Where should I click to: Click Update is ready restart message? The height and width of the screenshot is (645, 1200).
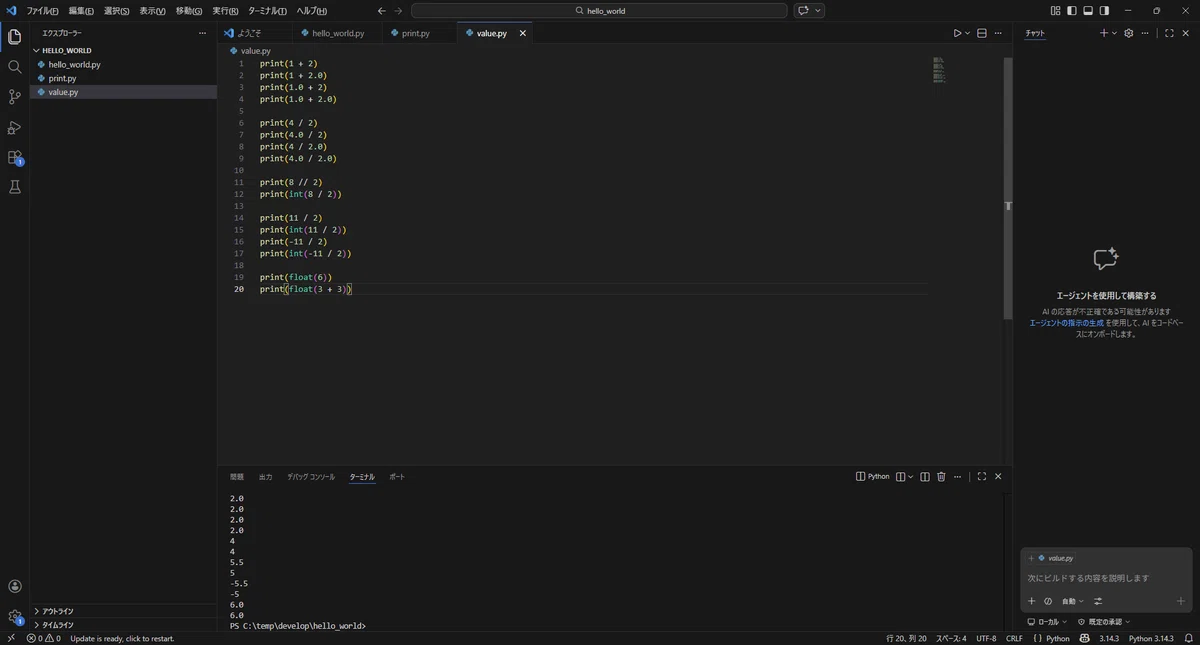tap(122, 638)
